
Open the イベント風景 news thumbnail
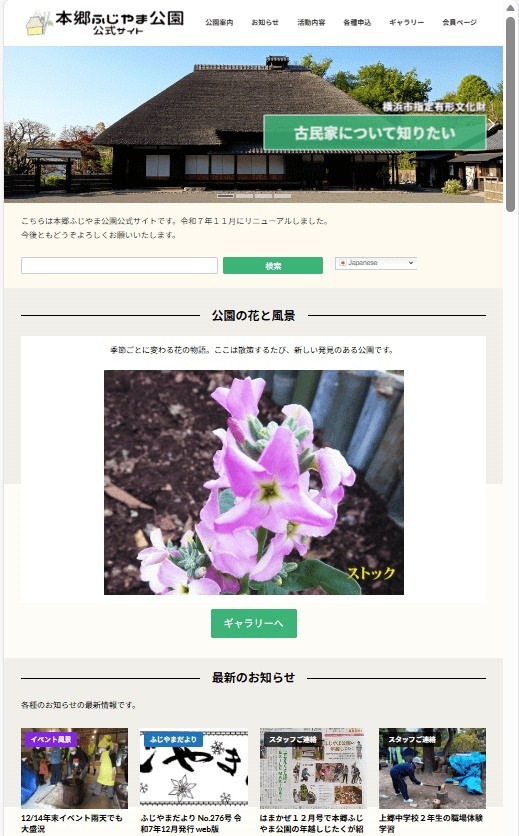75,768
